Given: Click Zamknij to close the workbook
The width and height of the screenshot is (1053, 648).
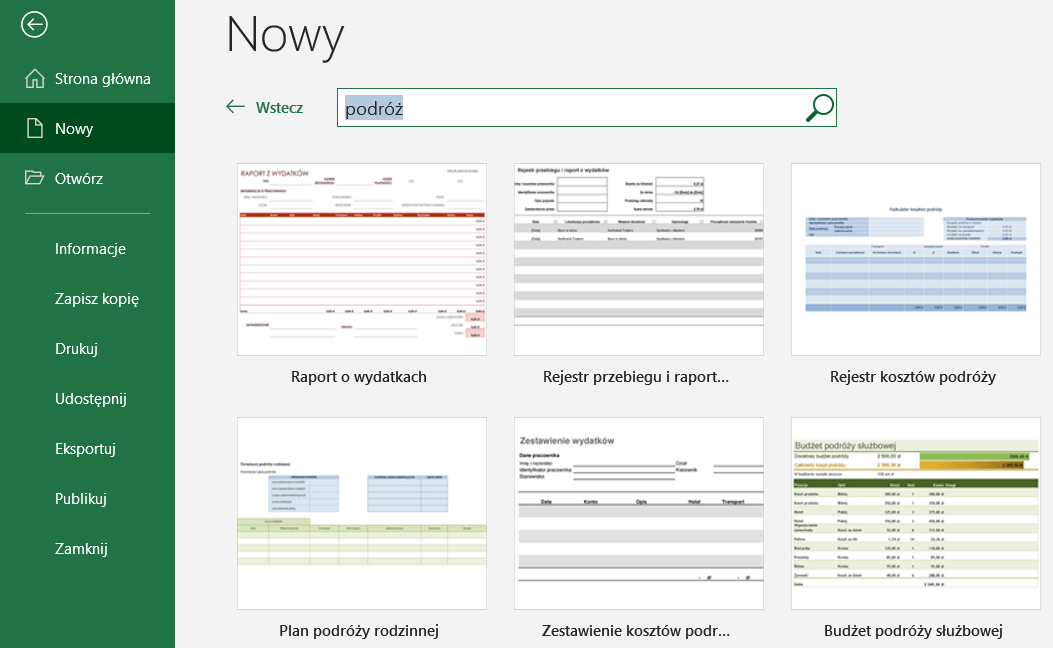Looking at the screenshot, I should [x=81, y=549].
